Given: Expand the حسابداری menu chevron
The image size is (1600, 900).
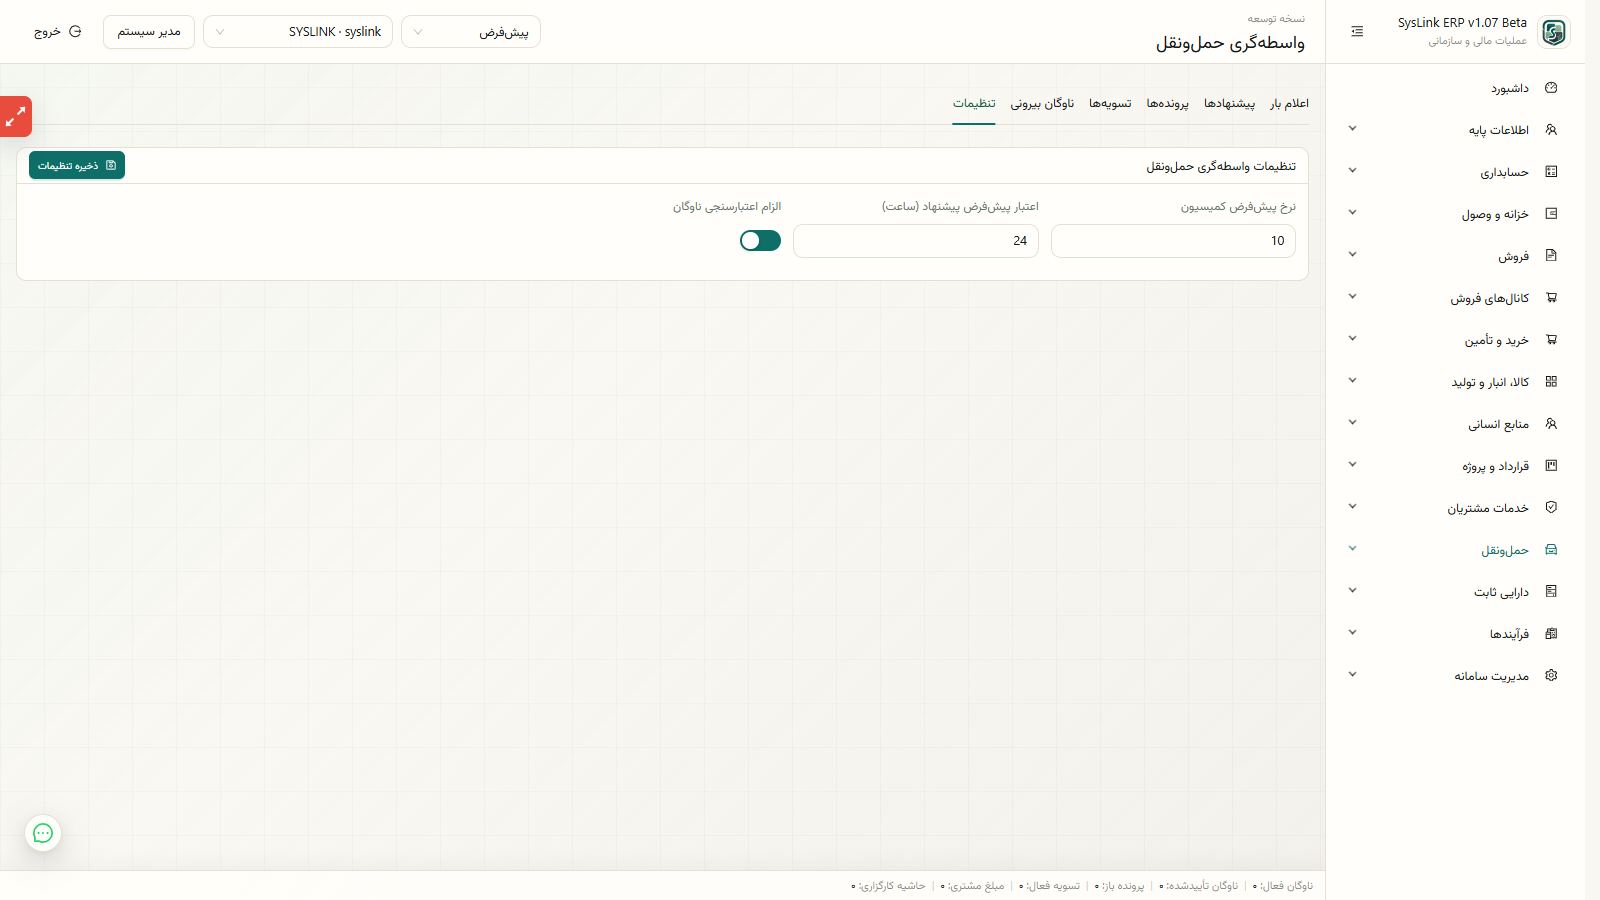Looking at the screenshot, I should click(x=1352, y=171).
